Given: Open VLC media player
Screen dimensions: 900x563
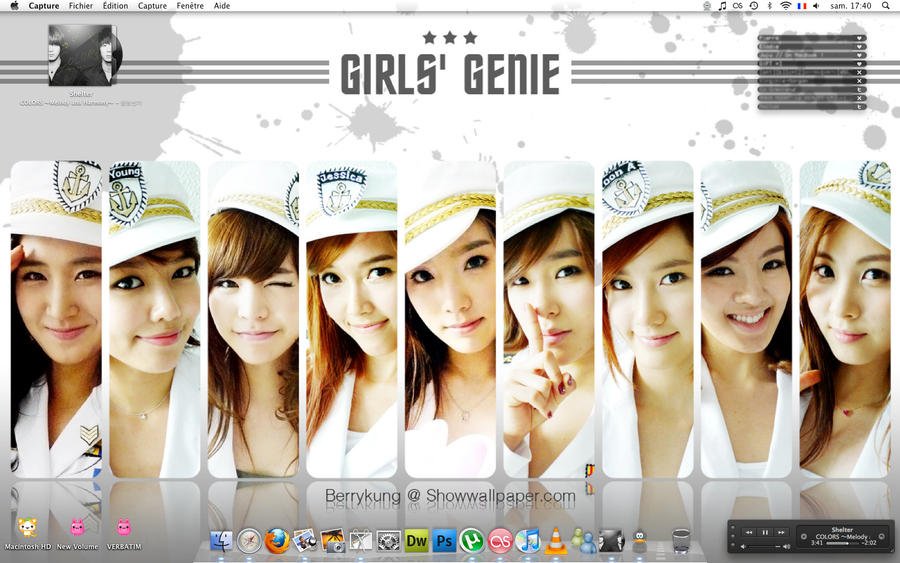Looking at the screenshot, I should coord(555,542).
